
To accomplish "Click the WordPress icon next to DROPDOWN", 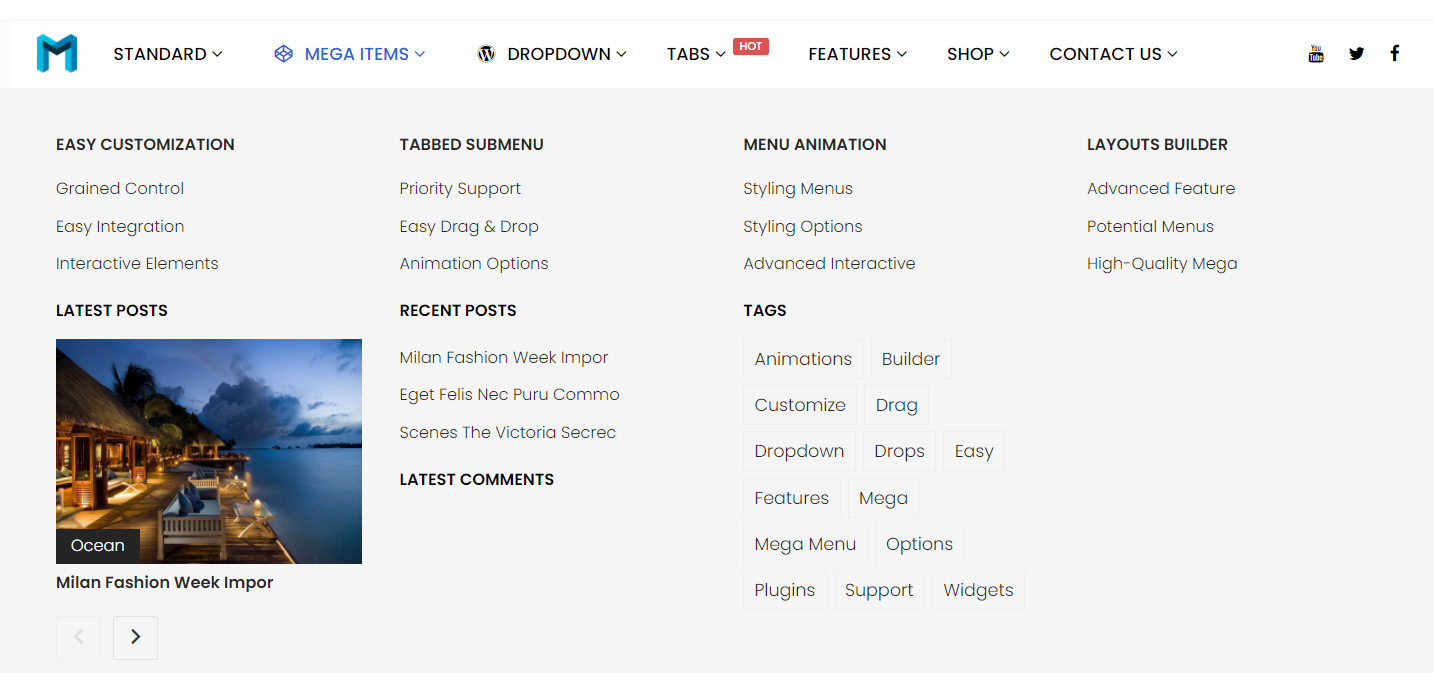I will pyautogui.click(x=486, y=53).
